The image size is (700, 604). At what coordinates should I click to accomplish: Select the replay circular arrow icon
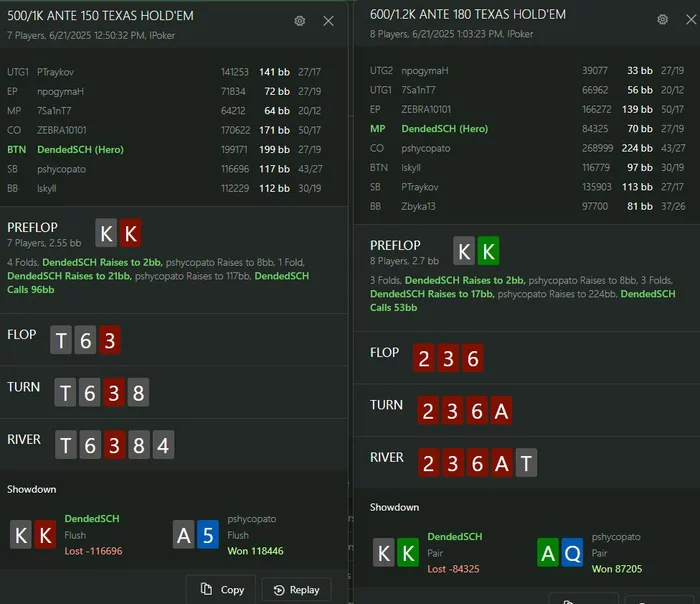point(279,590)
